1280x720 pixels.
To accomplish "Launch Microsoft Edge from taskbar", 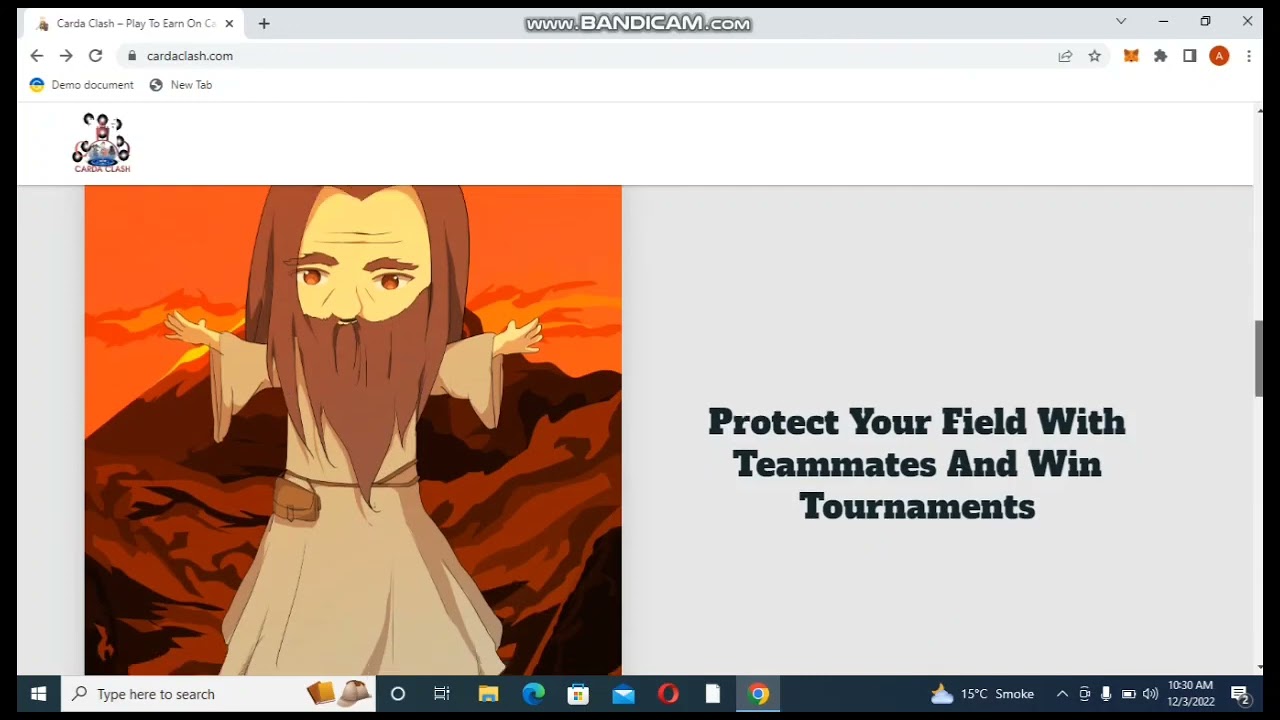I will [x=533, y=694].
